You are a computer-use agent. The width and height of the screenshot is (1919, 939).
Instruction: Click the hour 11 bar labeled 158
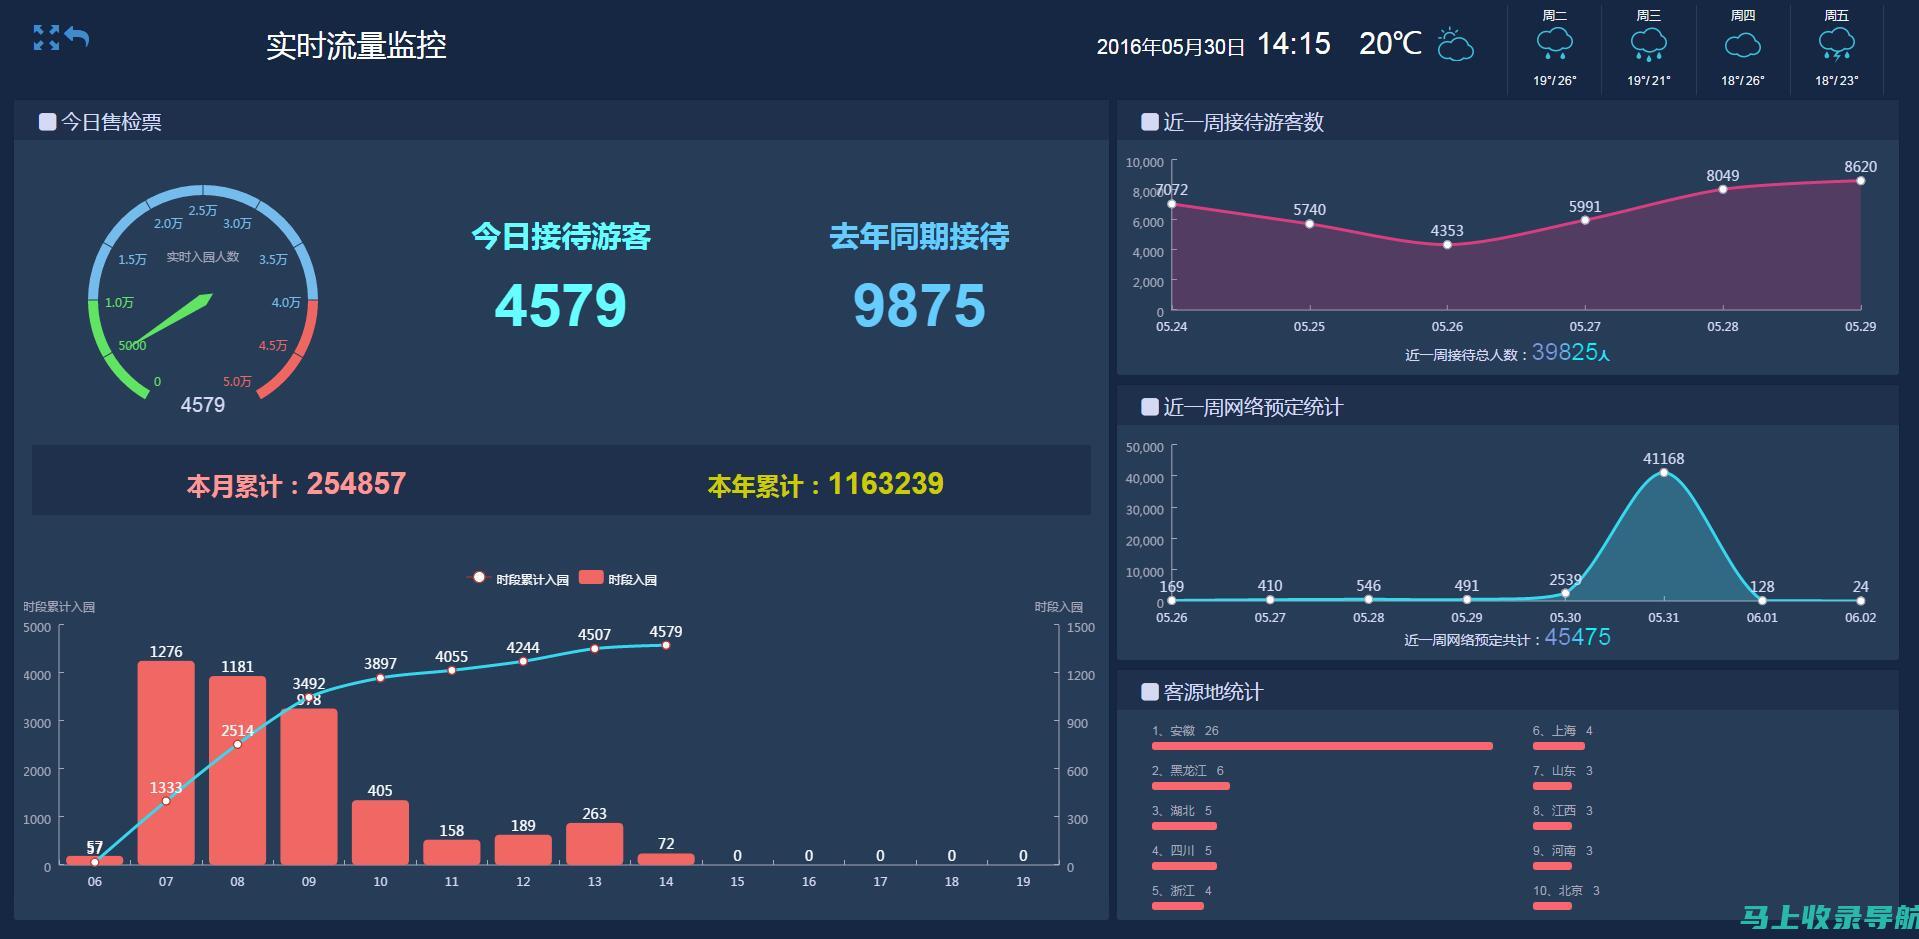click(452, 852)
